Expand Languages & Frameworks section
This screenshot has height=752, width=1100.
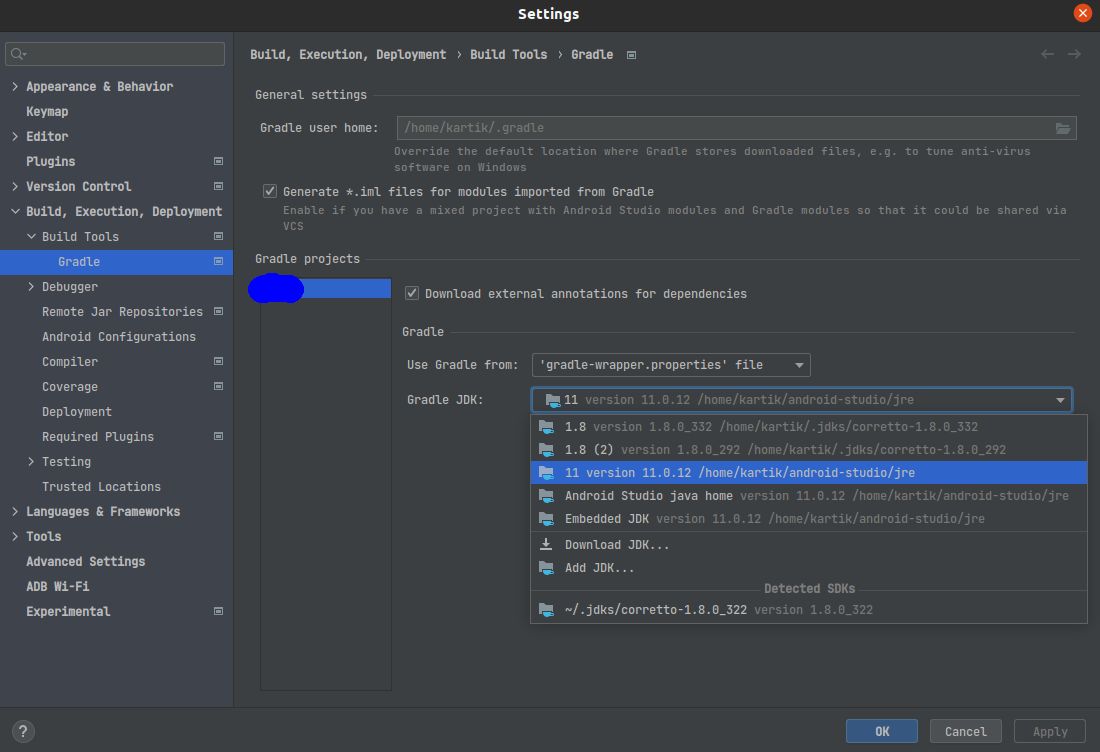click(x=15, y=511)
